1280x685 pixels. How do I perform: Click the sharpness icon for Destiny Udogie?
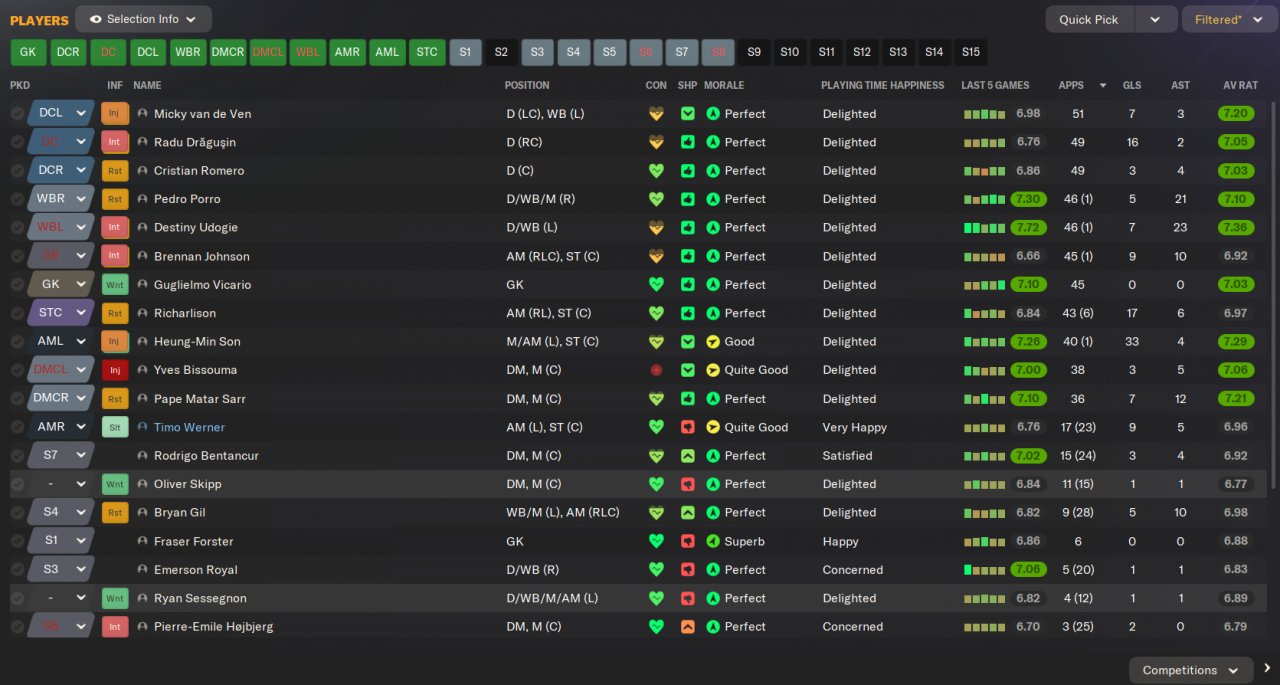(x=688, y=228)
